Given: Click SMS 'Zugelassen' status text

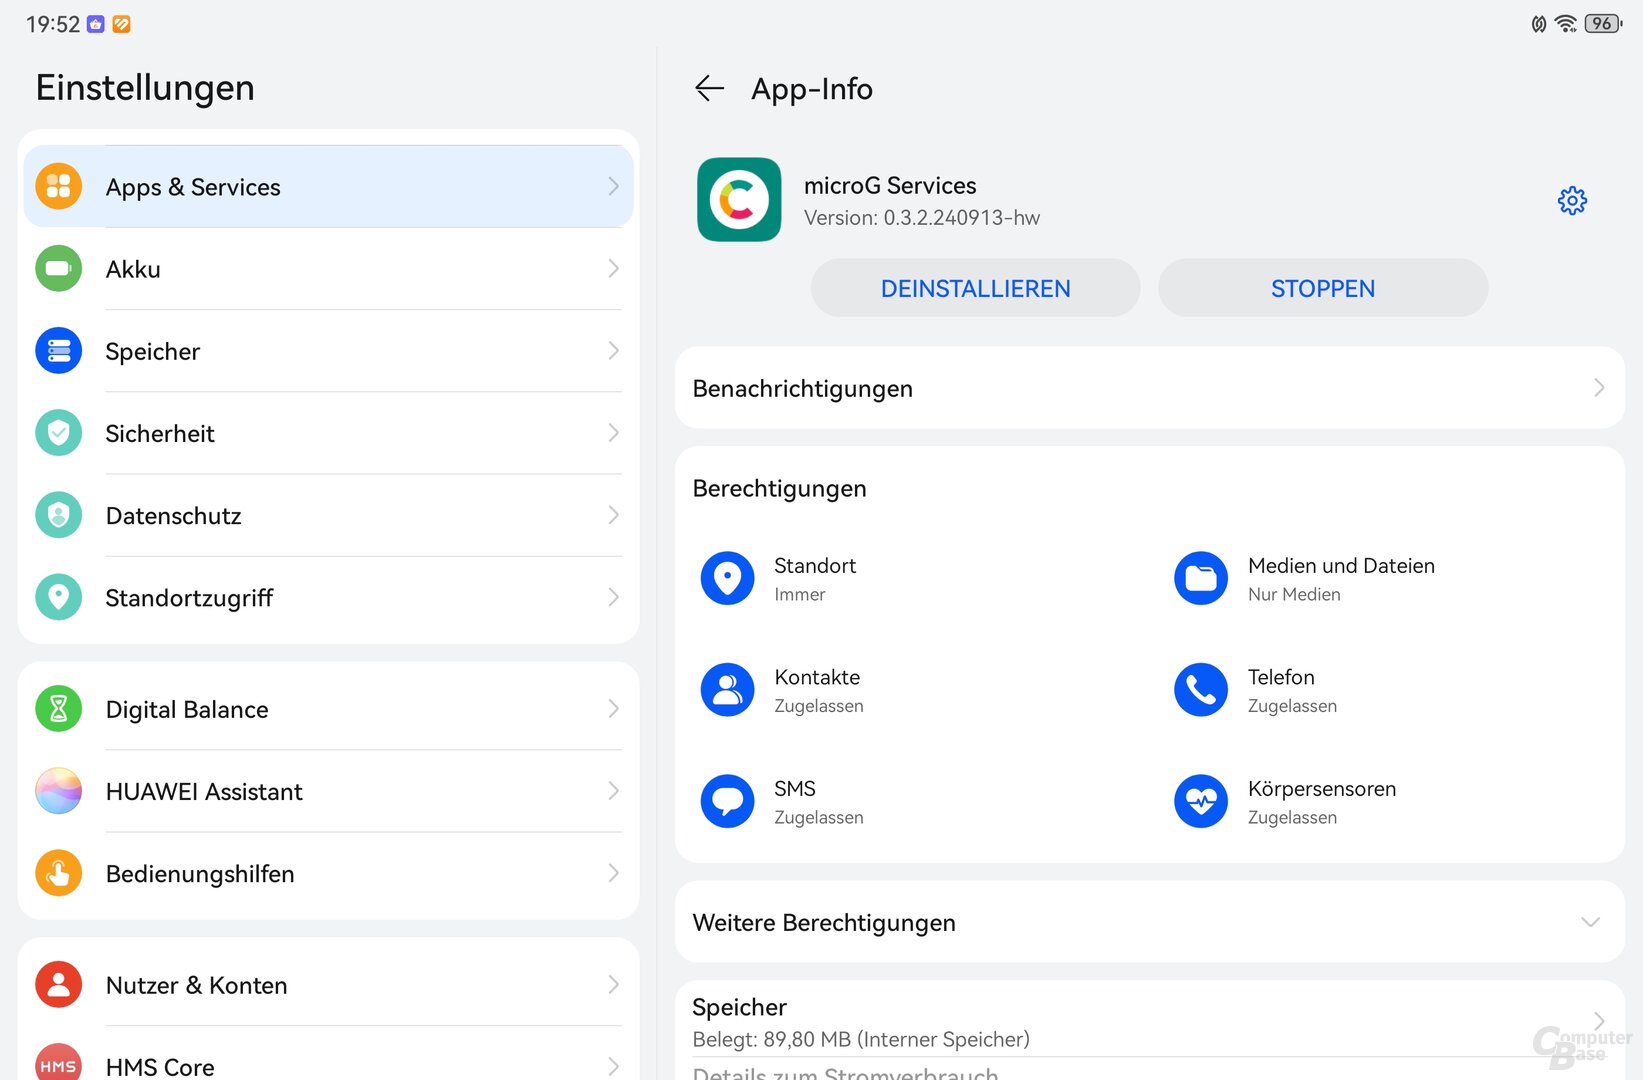Looking at the screenshot, I should tap(818, 817).
